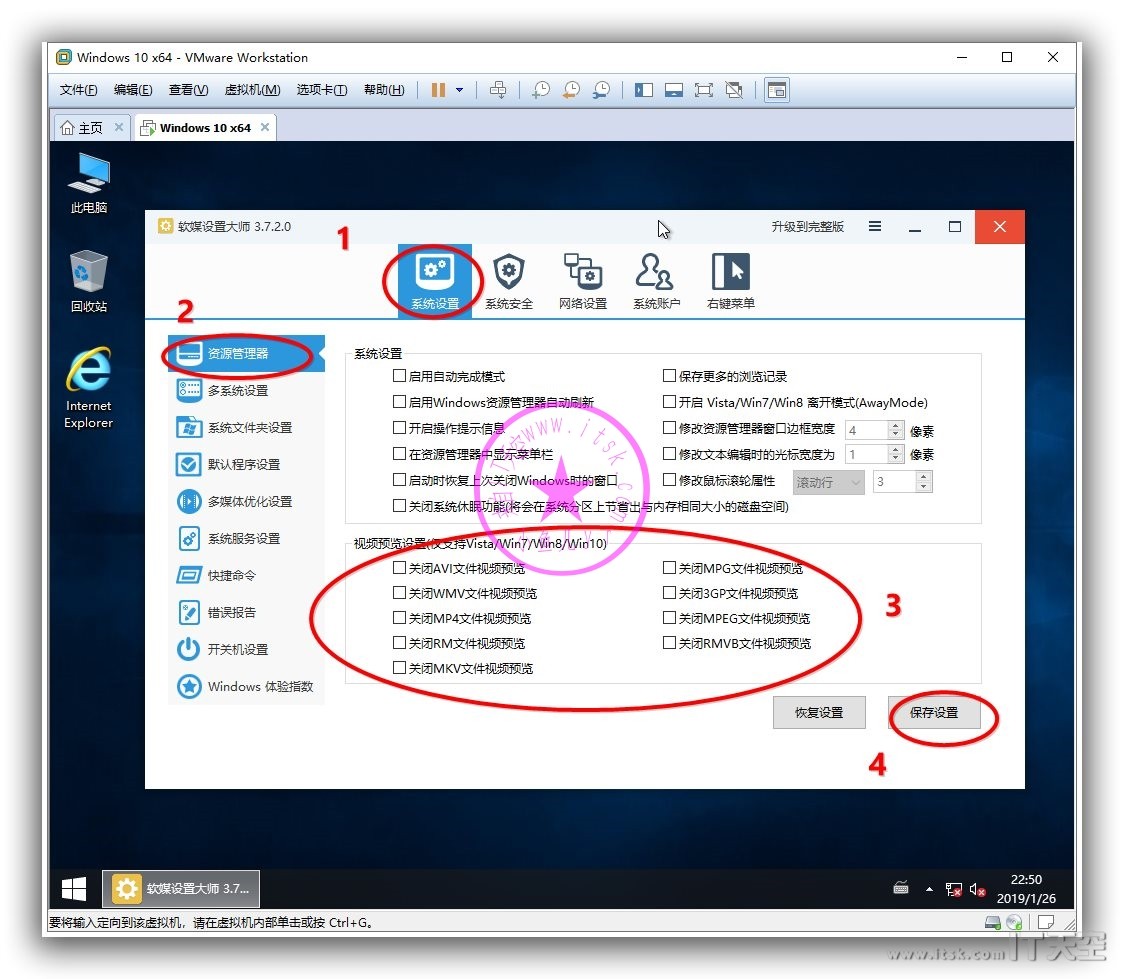The width and height of the screenshot is (1124, 979).
Task: Toggle the VMware library sidebar icon
Action: click(x=644, y=90)
